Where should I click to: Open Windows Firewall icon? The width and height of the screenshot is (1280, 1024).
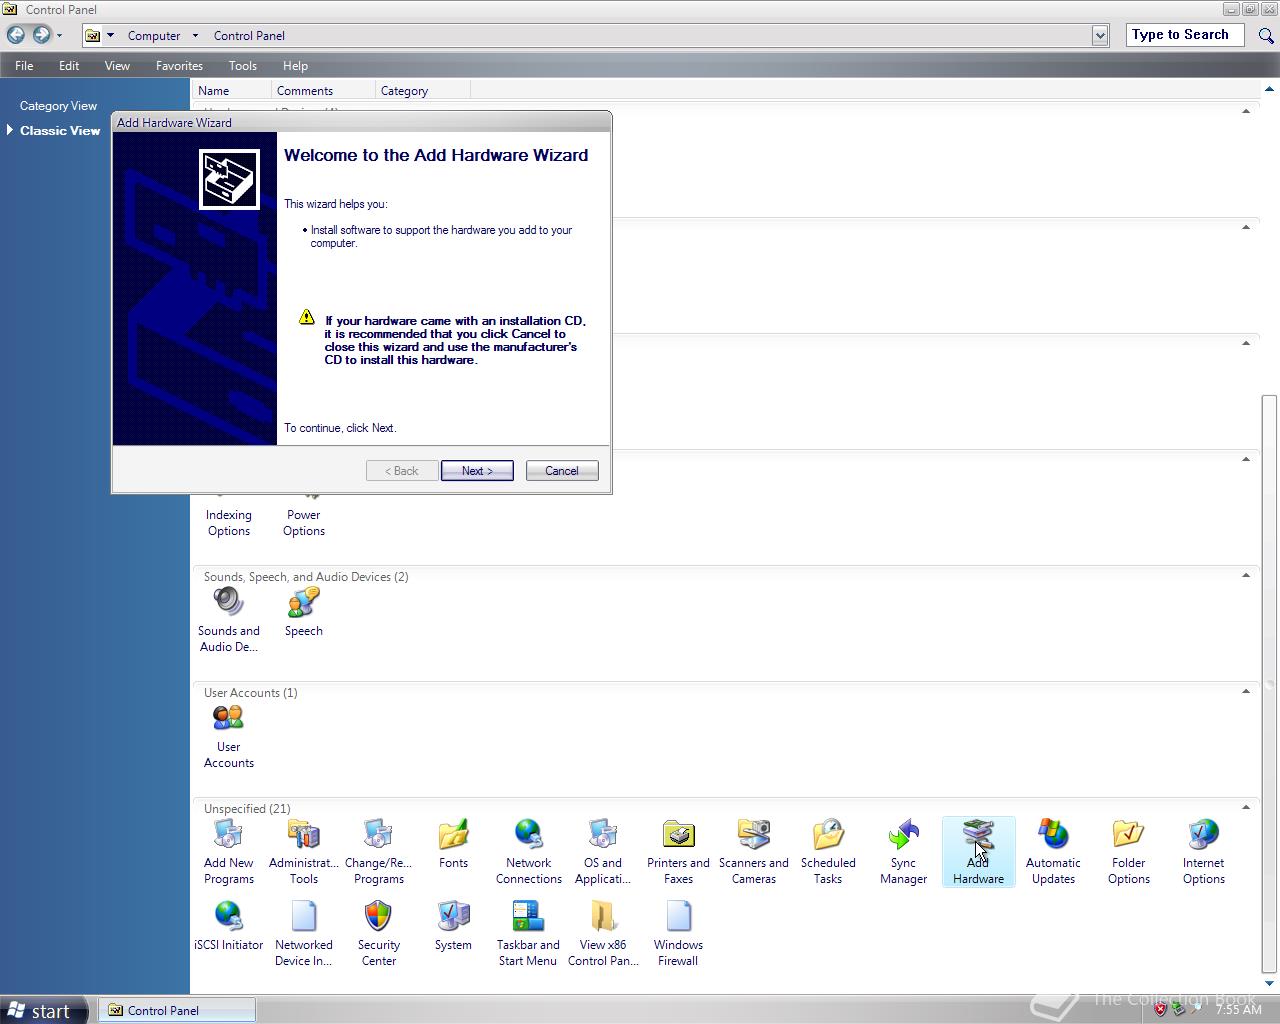(678, 934)
